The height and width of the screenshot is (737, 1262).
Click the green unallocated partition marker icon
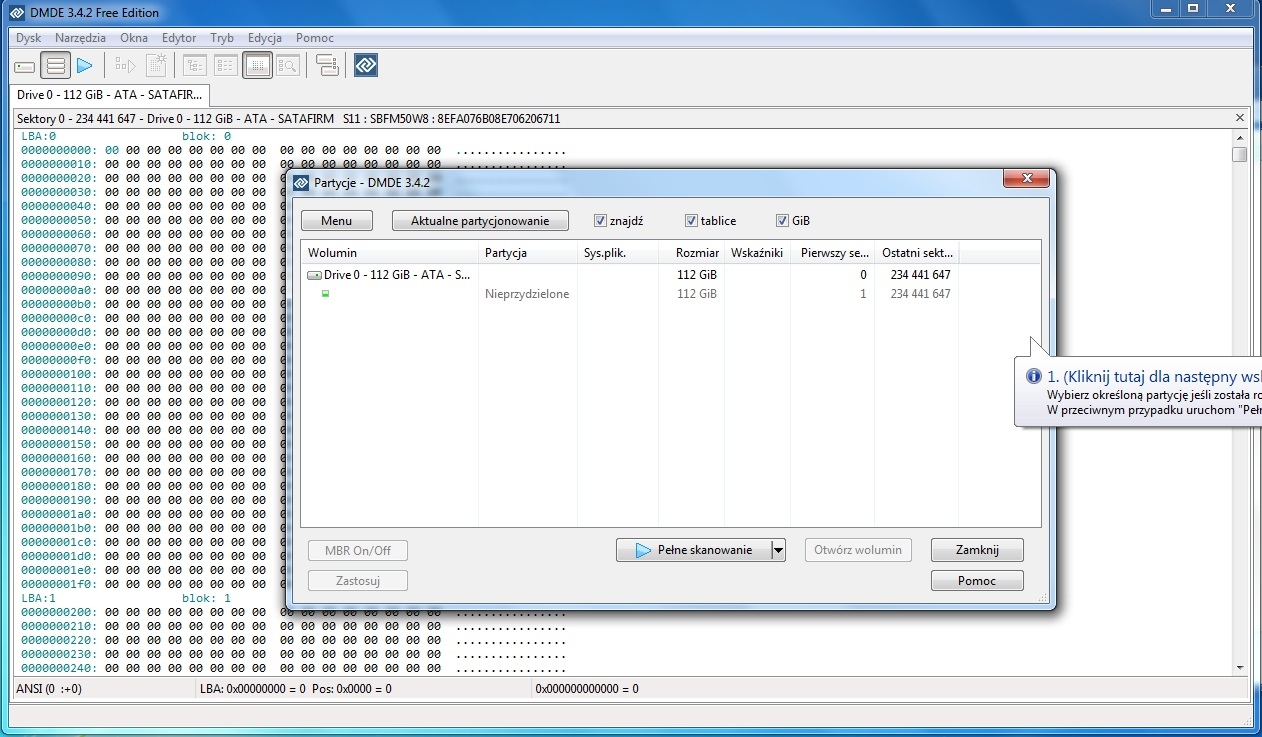click(325, 294)
